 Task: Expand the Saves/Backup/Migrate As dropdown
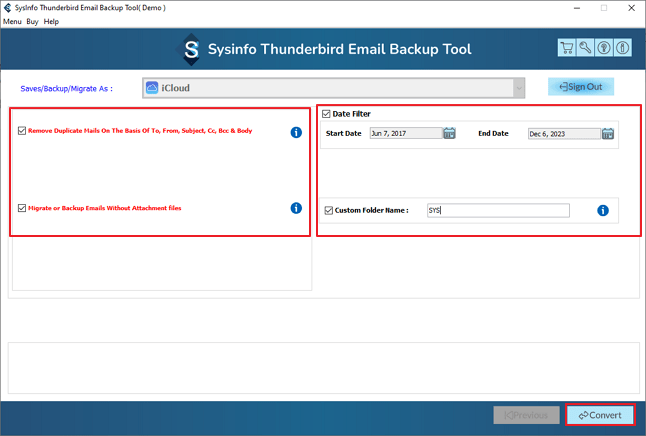[x=518, y=89]
